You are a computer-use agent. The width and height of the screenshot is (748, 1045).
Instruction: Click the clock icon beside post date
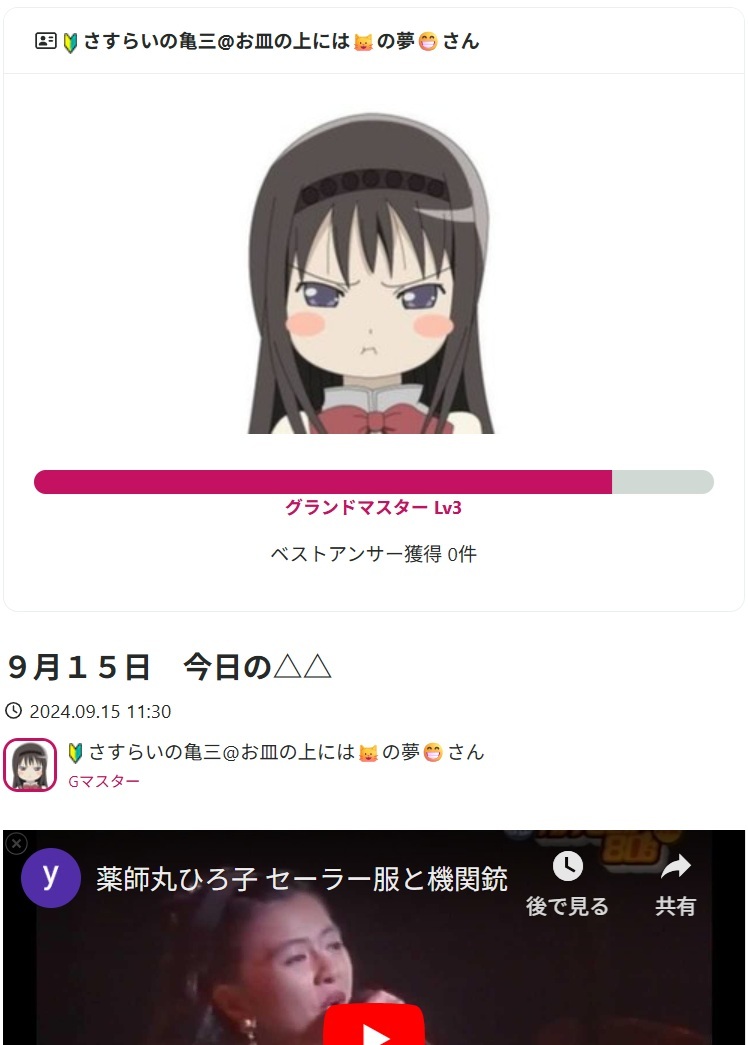13,711
